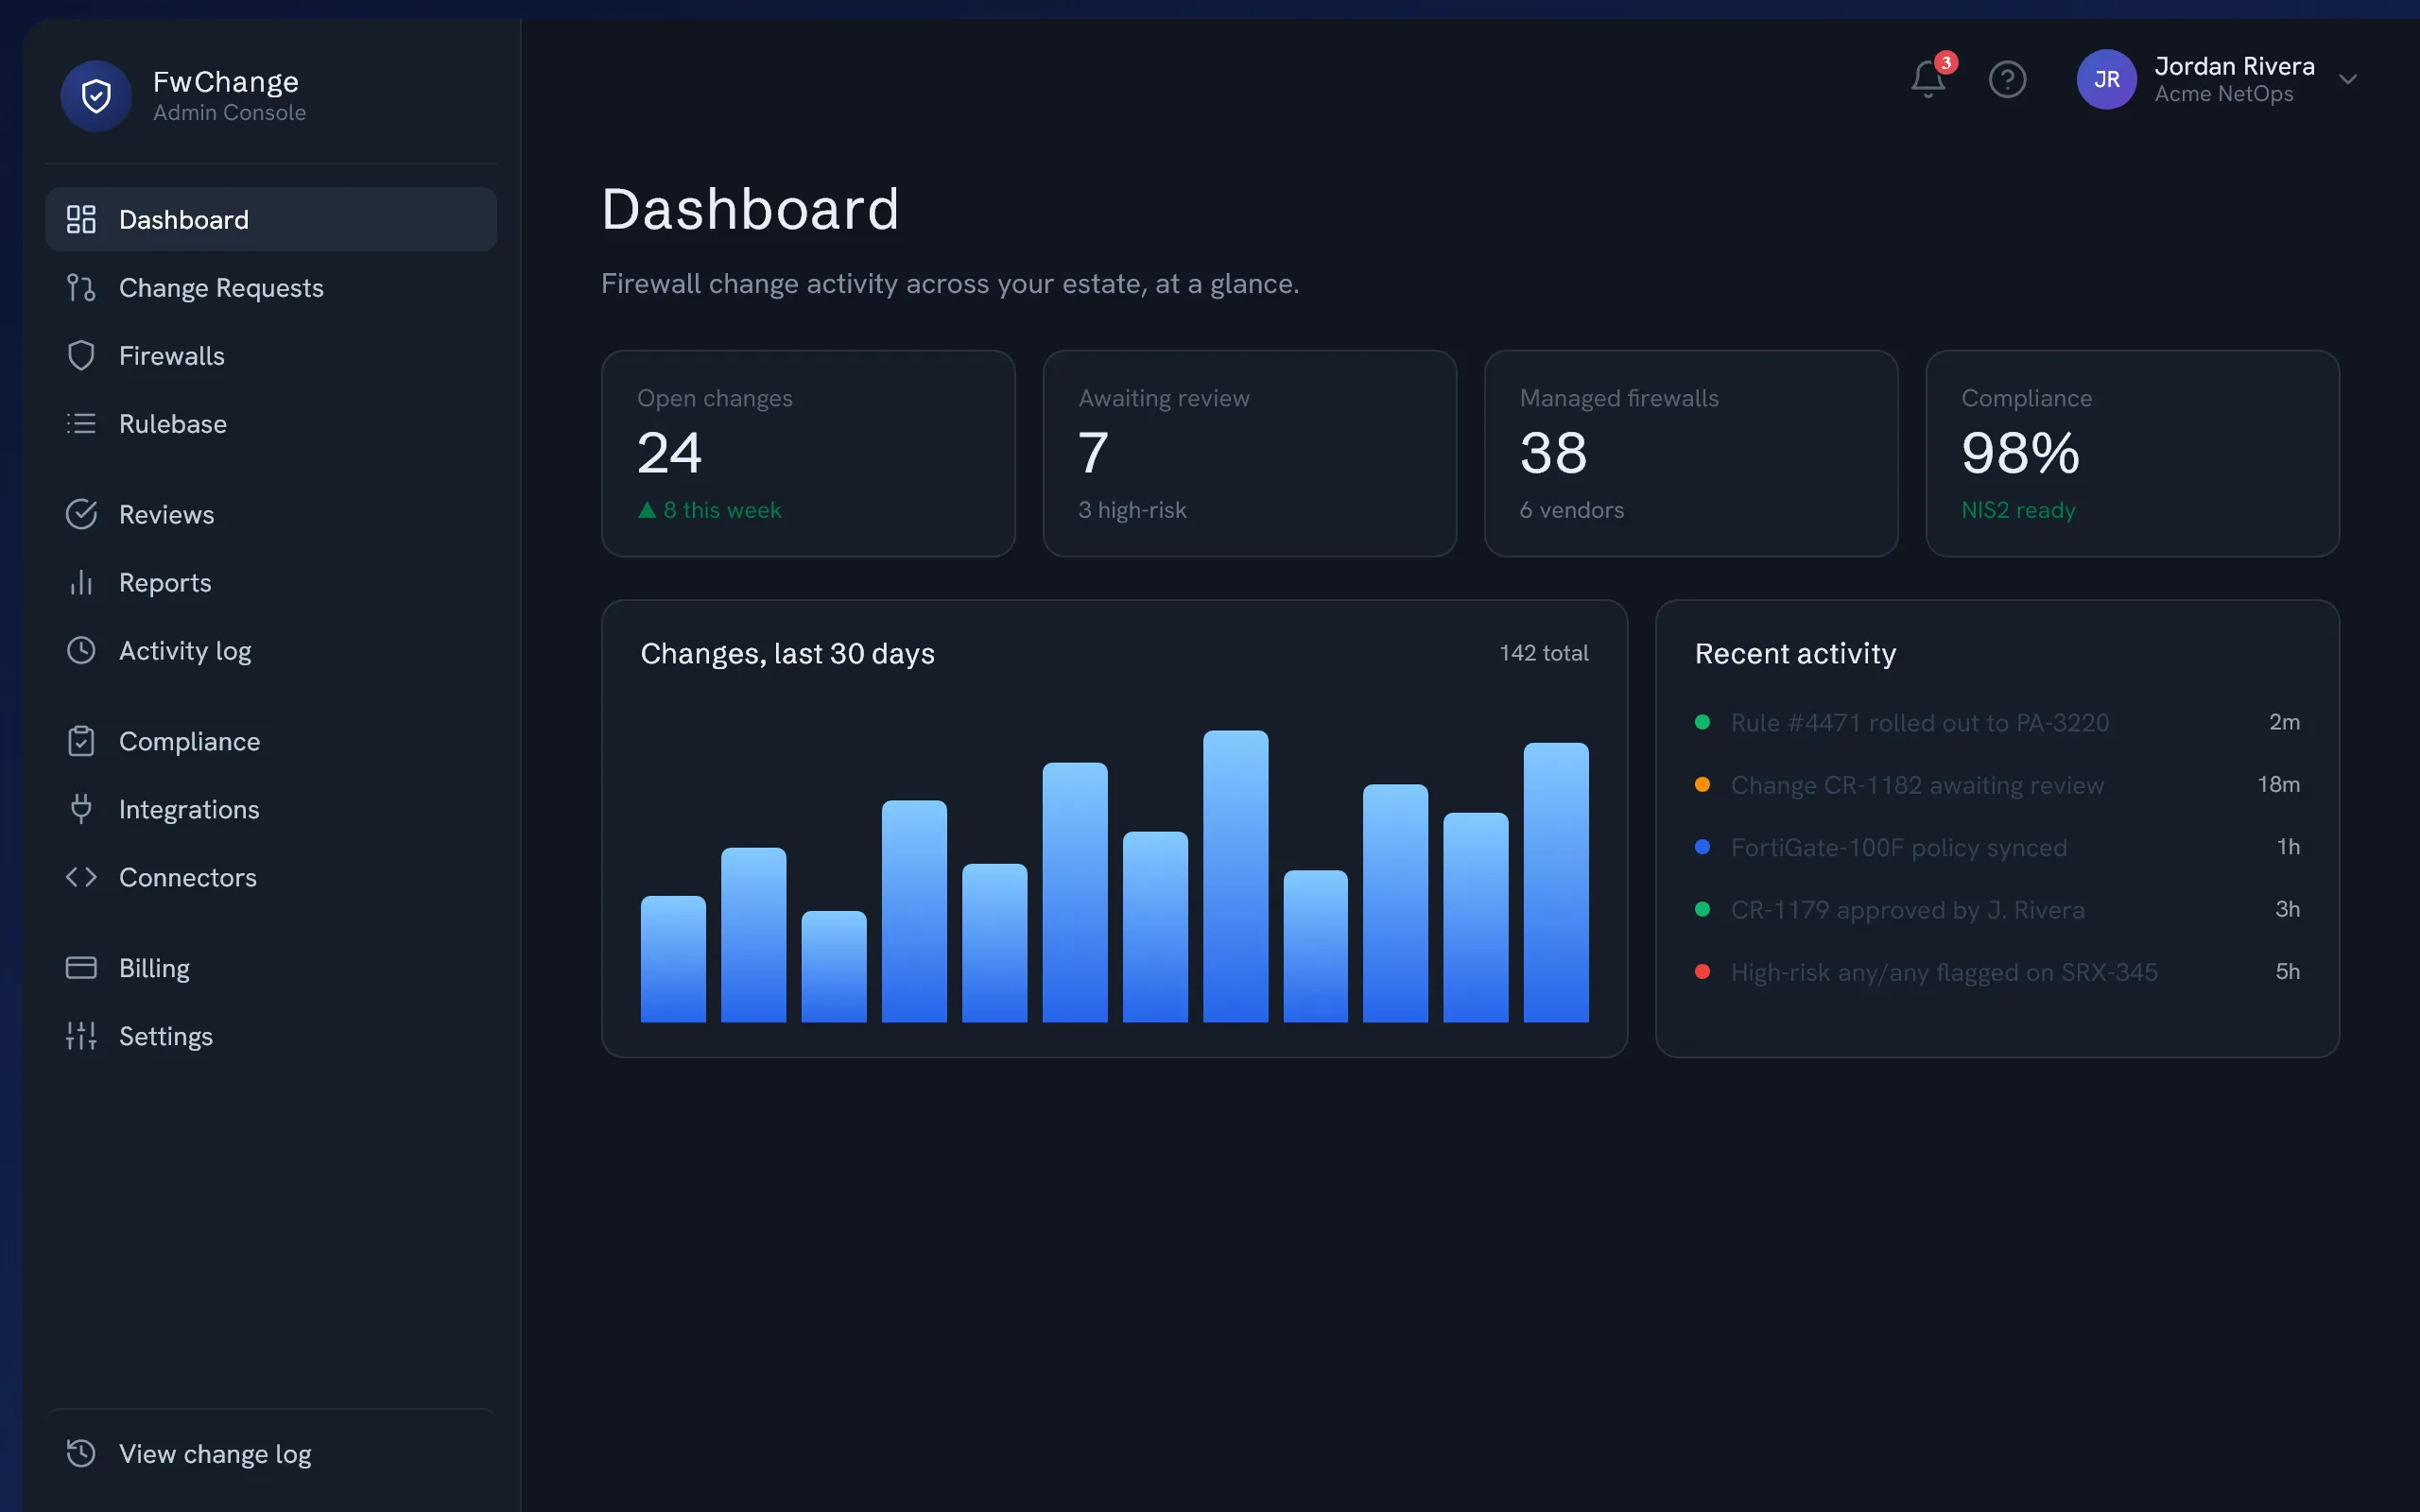This screenshot has height=1512, width=2420.
Task: Click the Reviews check-circle icon
Action: (x=81, y=514)
